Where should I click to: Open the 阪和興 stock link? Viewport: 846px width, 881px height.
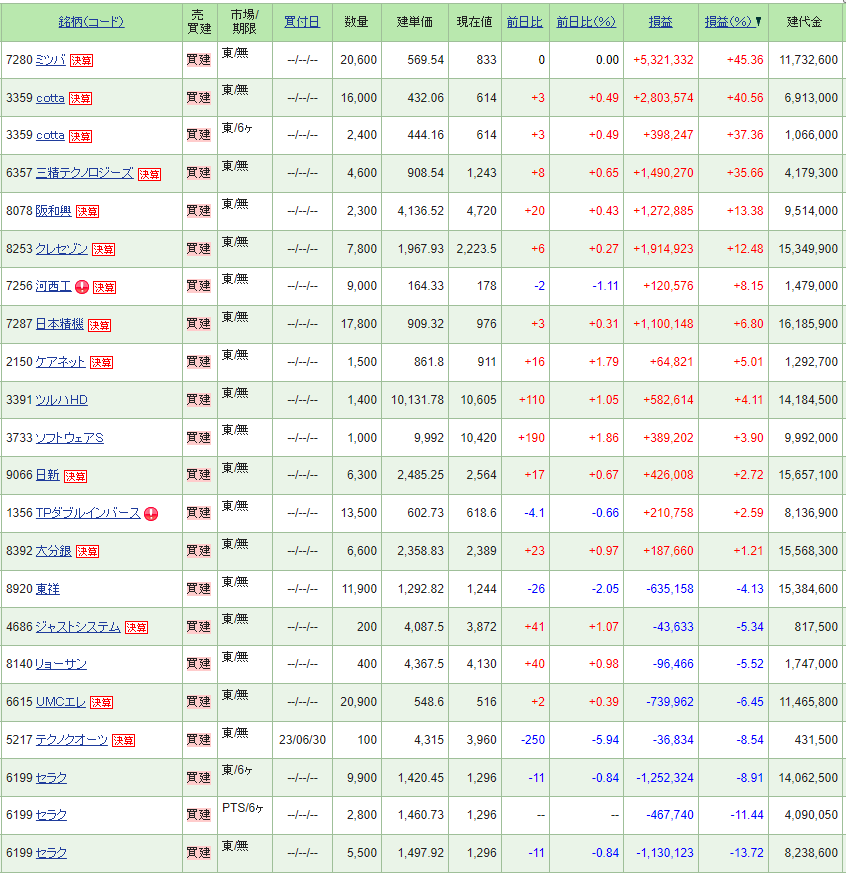[x=53, y=211]
